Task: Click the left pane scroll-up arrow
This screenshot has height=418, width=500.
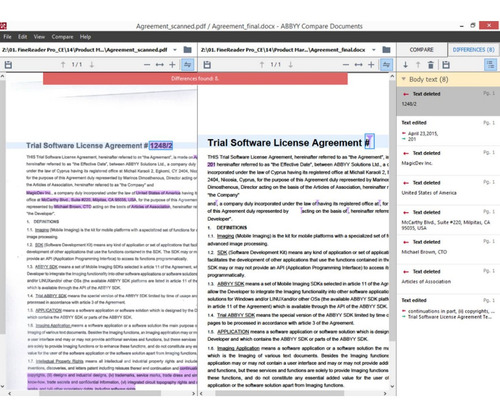Action: (x=2, y=76)
